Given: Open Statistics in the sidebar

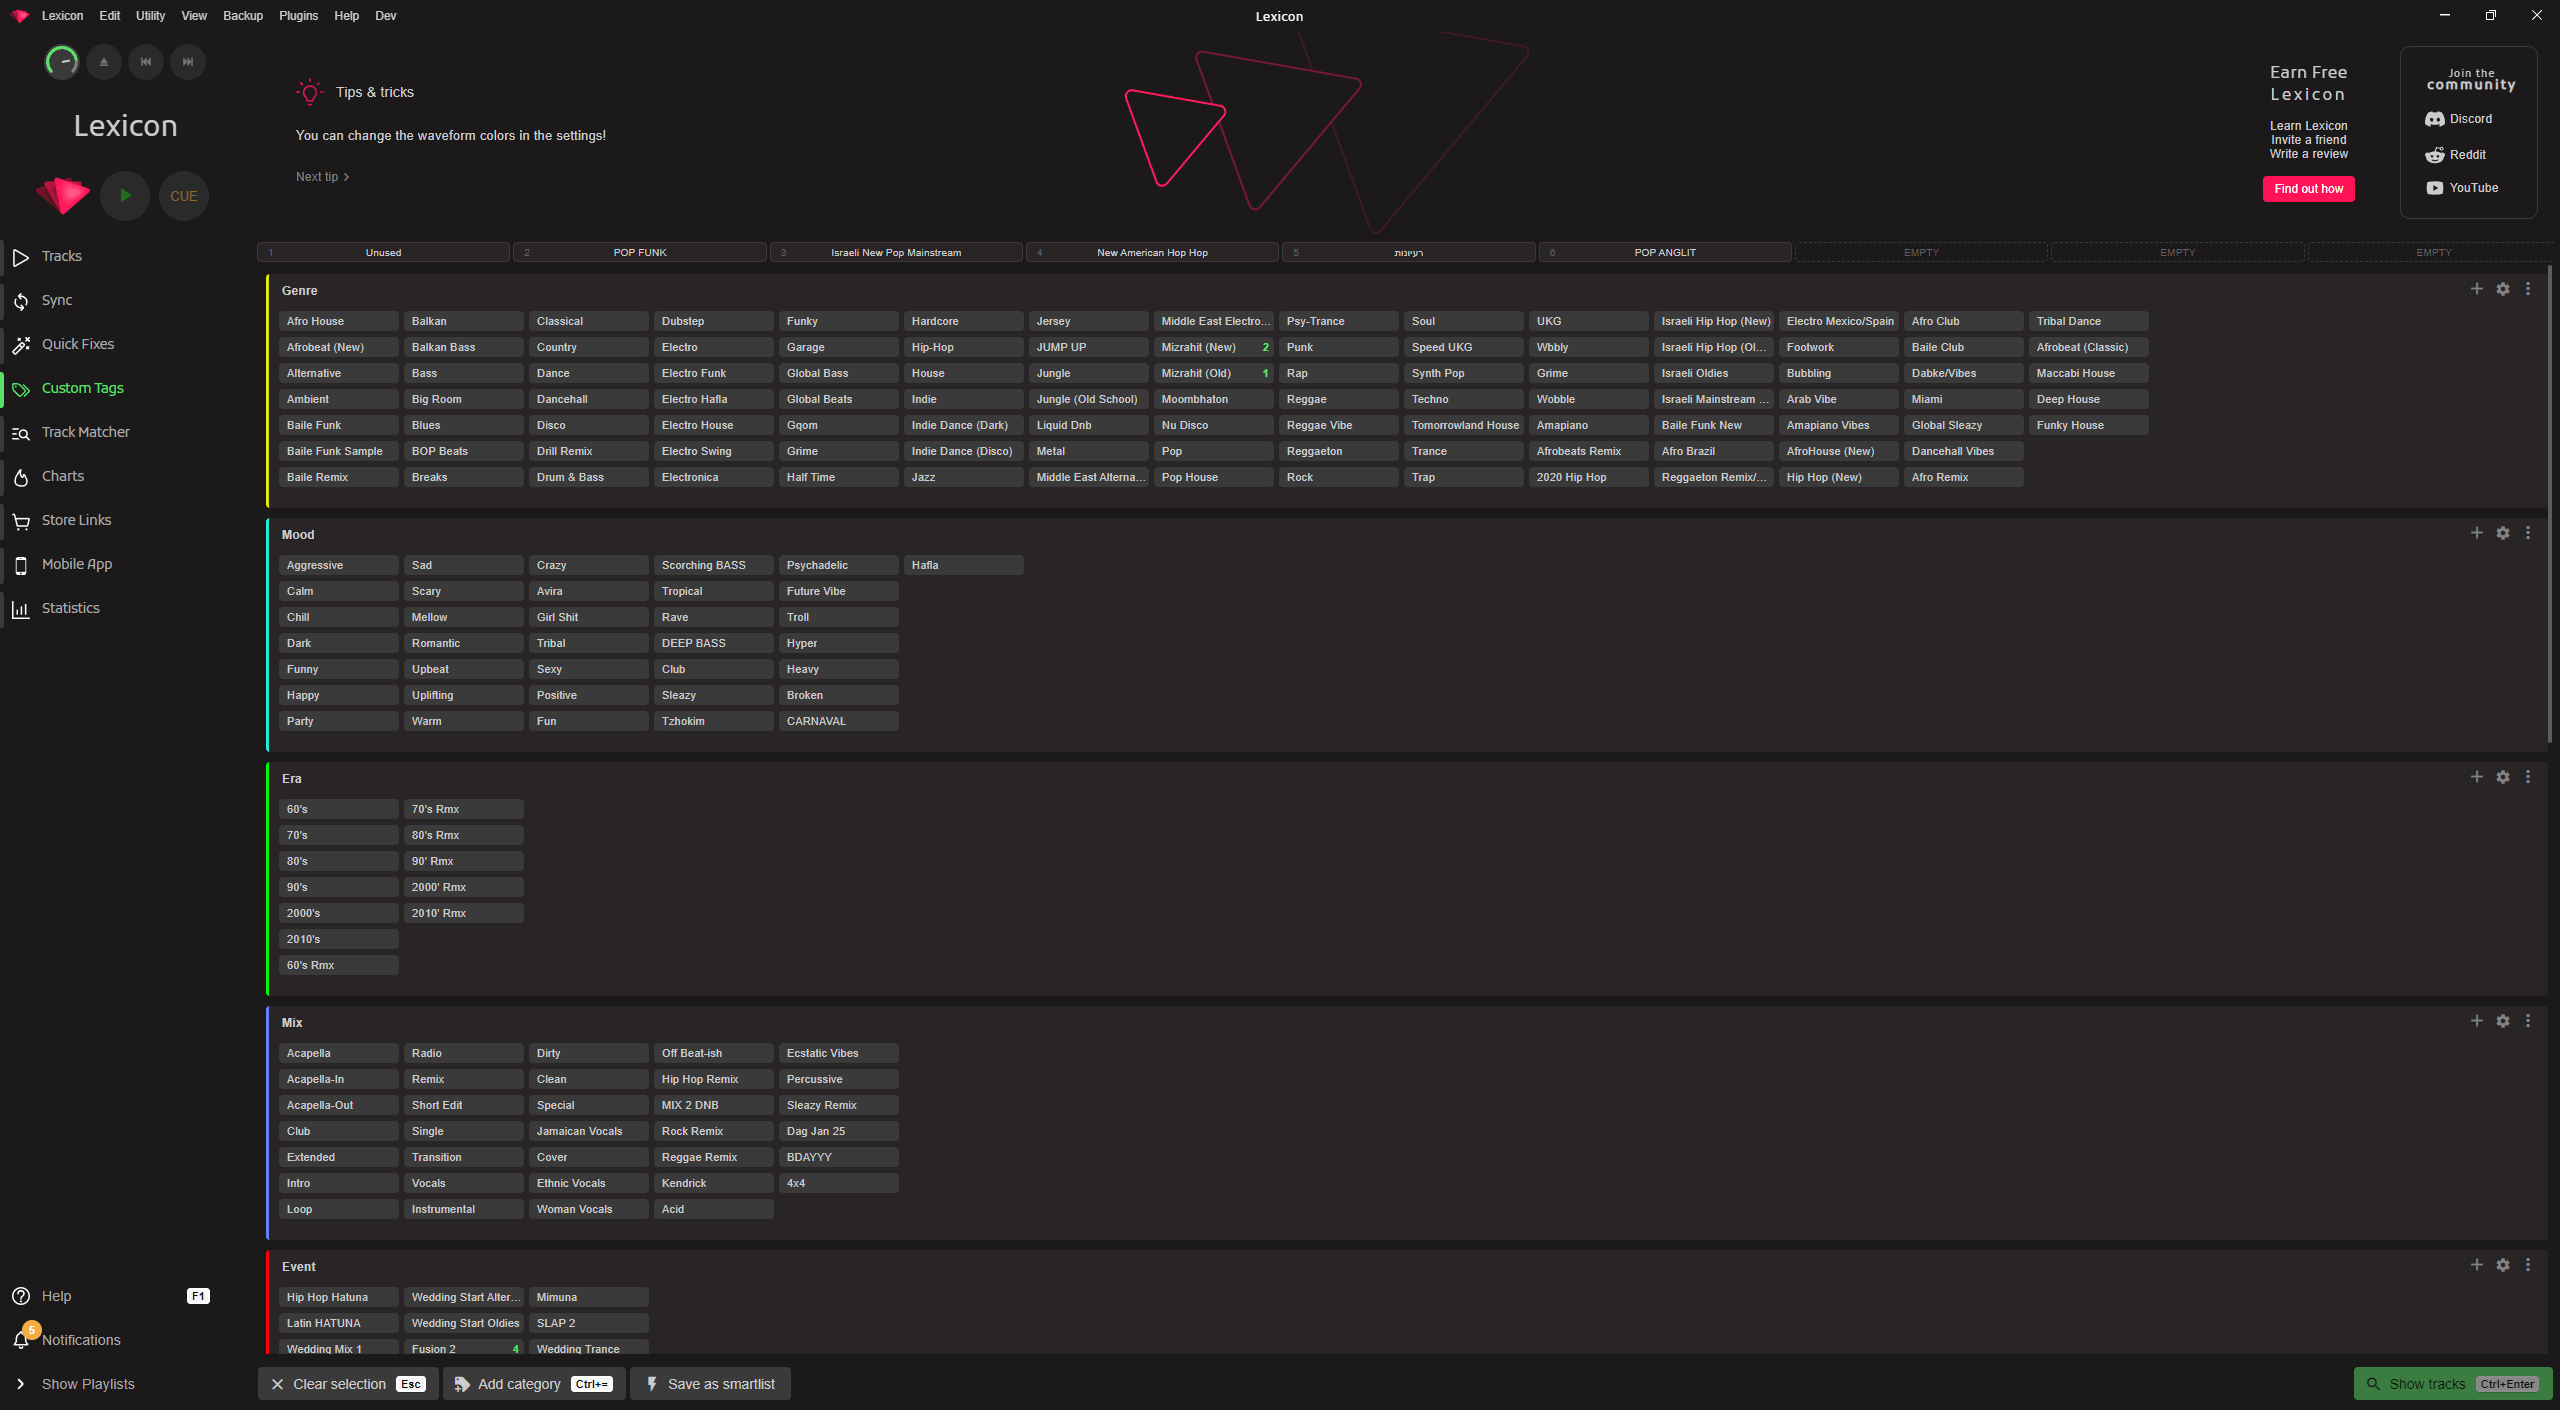Looking at the screenshot, I should click(x=71, y=608).
